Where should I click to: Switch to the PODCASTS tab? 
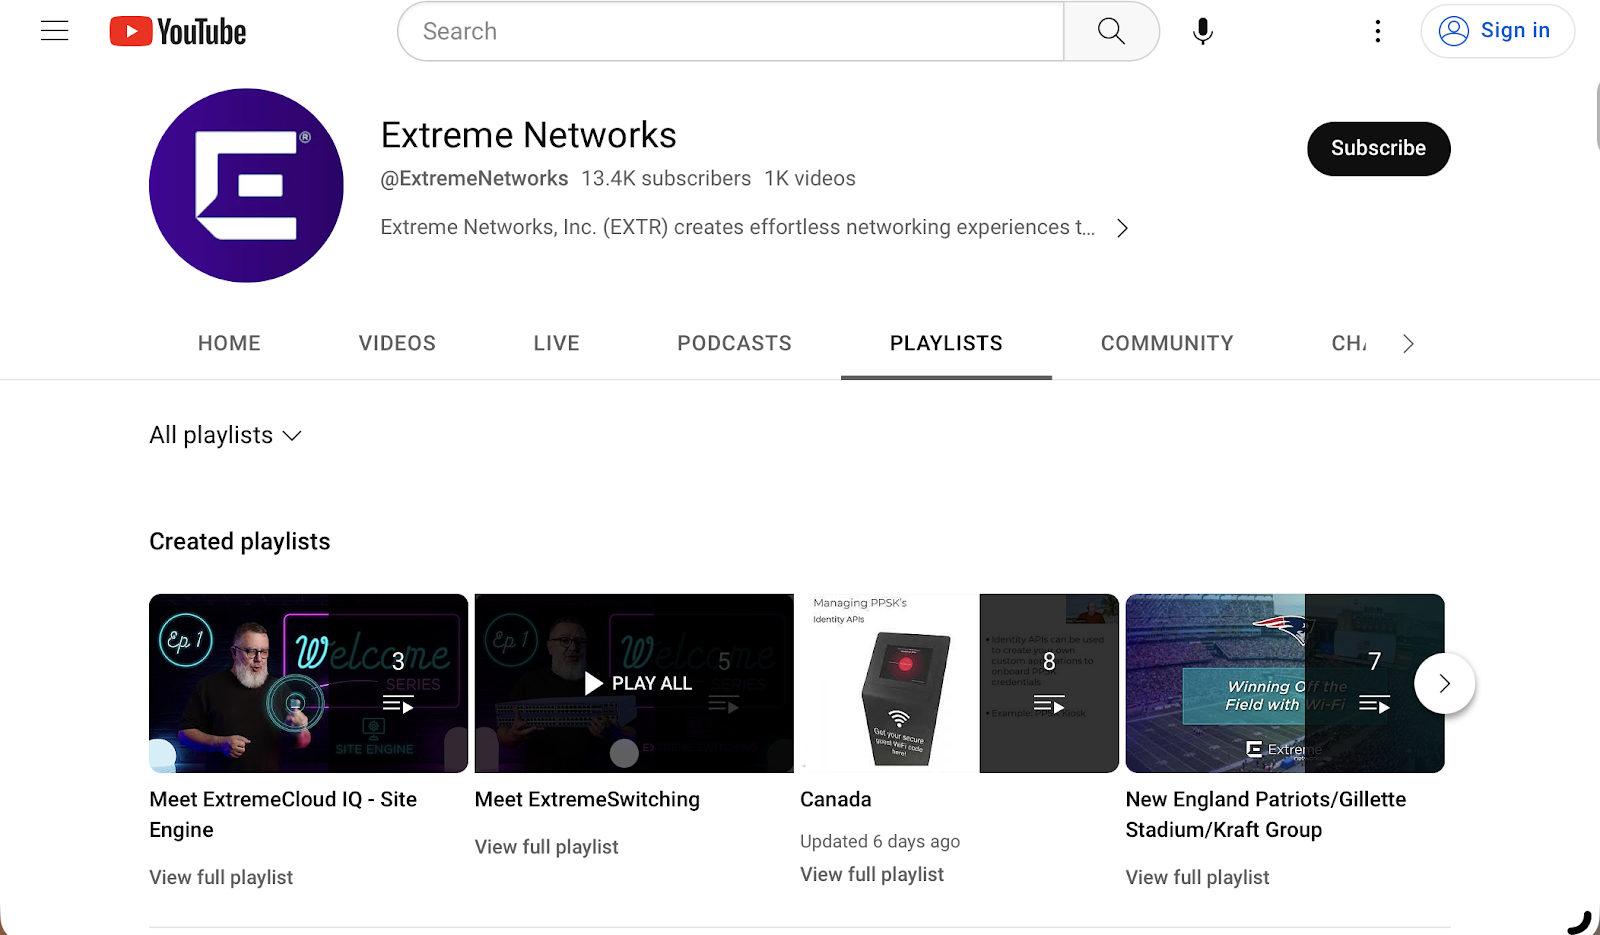(735, 343)
